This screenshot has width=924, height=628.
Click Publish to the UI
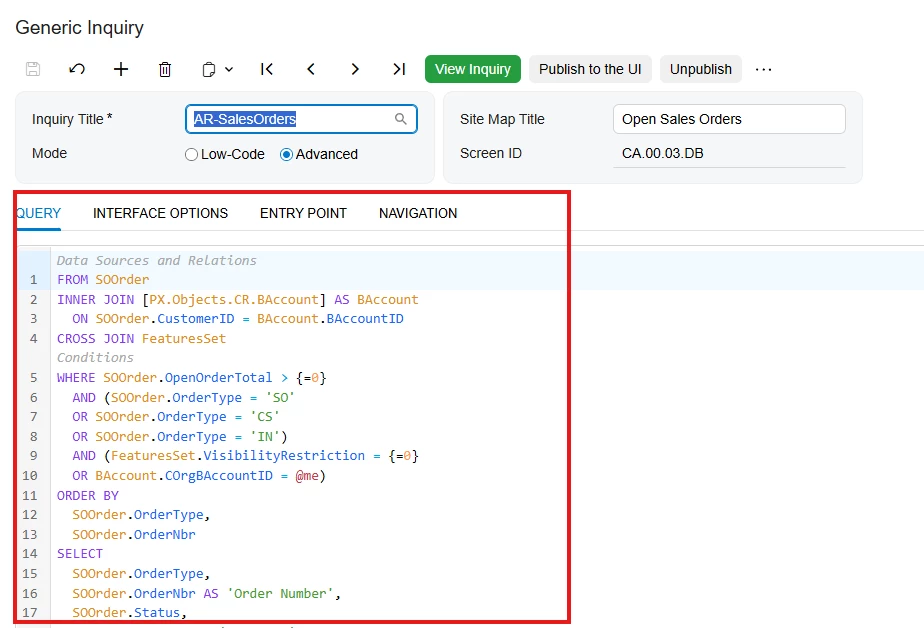point(590,69)
